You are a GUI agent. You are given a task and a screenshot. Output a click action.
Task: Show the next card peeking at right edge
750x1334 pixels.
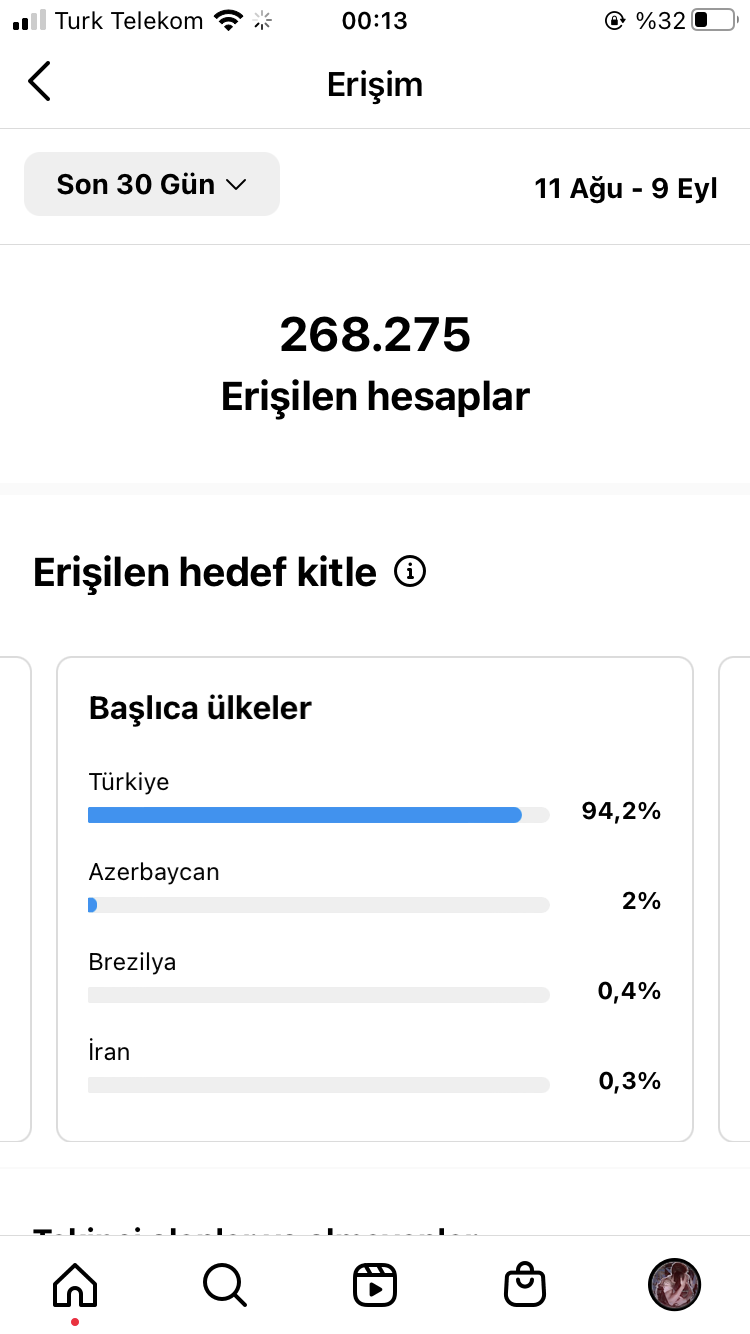[734, 899]
